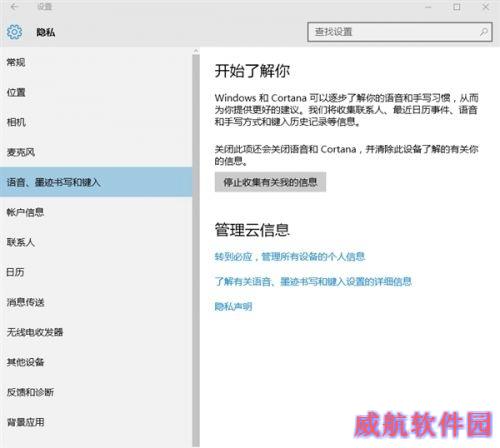Click into the 查找设置 search field
Screen dimensions: 500x448
point(400,32)
